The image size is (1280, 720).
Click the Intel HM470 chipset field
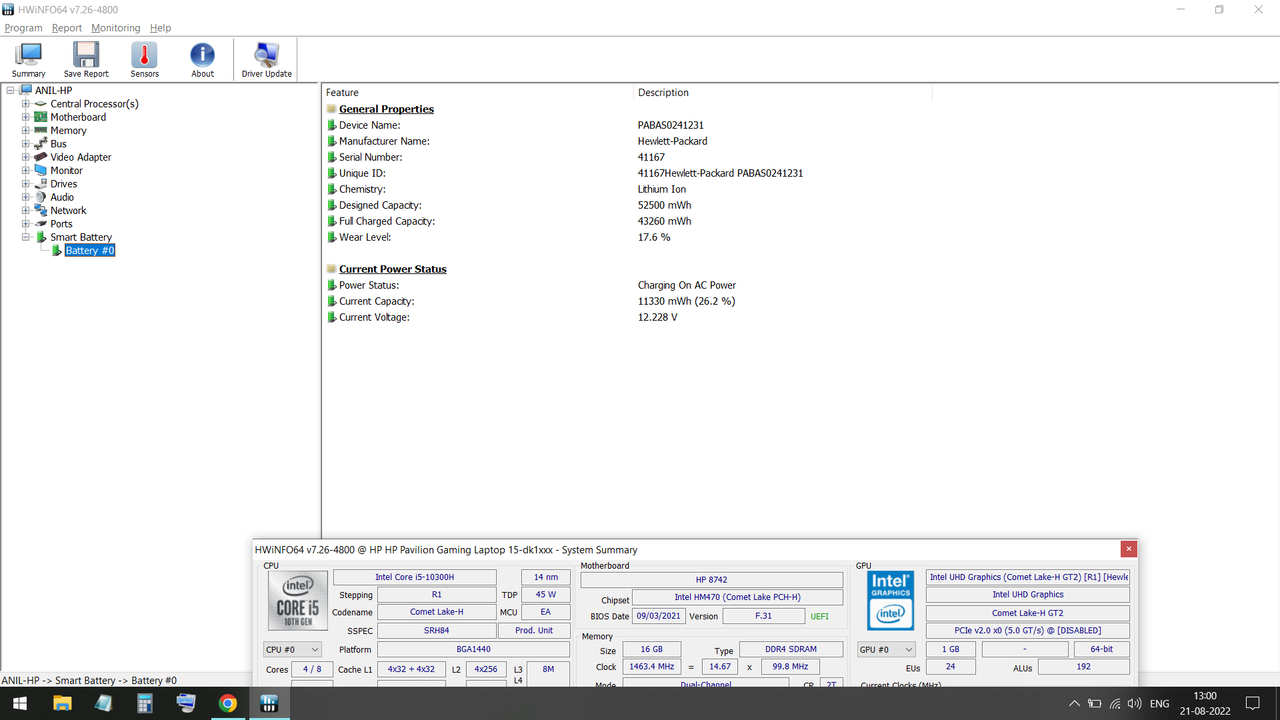pos(737,598)
